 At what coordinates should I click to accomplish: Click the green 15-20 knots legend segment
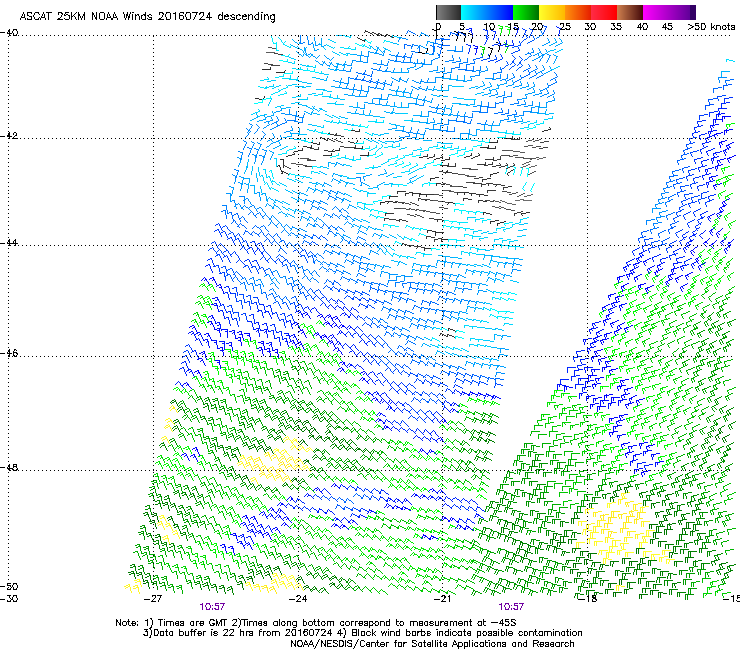point(526,12)
